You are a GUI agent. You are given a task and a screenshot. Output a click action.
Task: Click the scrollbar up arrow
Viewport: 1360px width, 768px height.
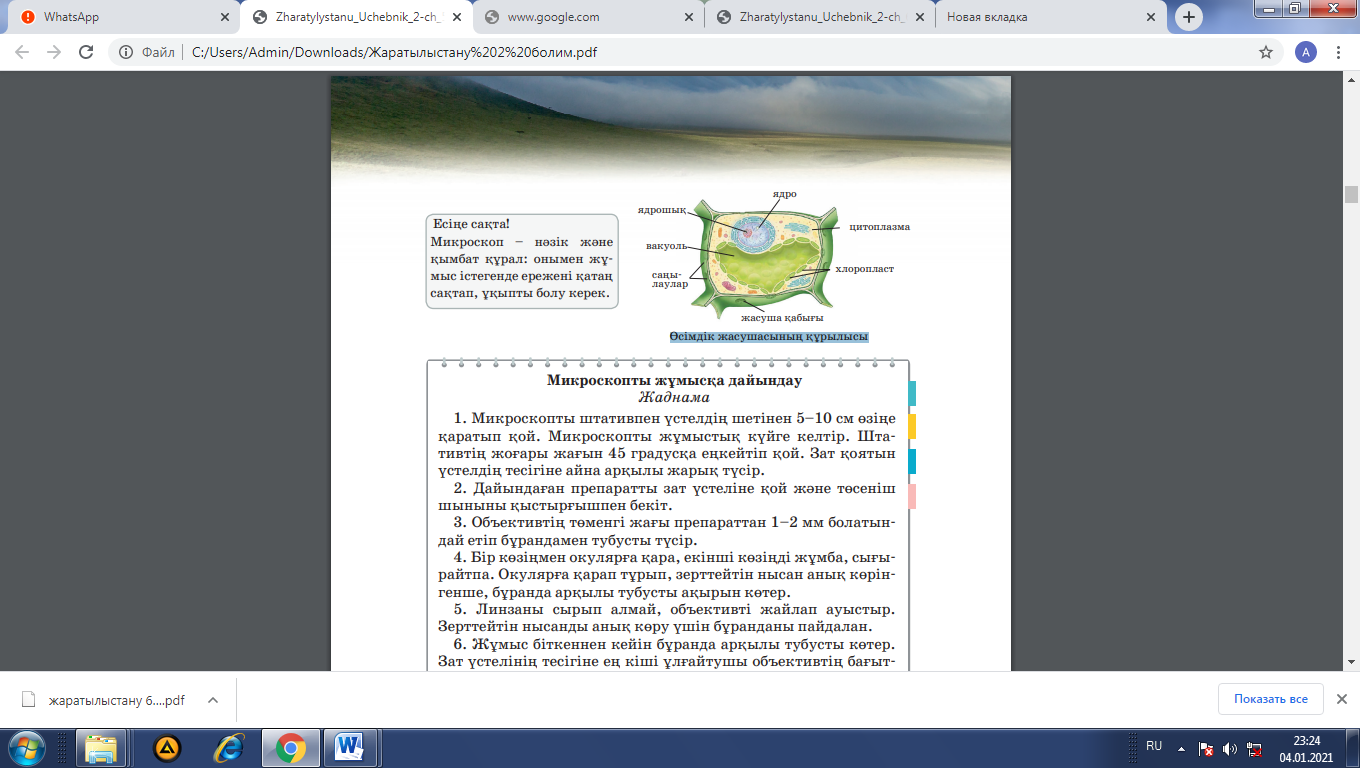click(1351, 82)
